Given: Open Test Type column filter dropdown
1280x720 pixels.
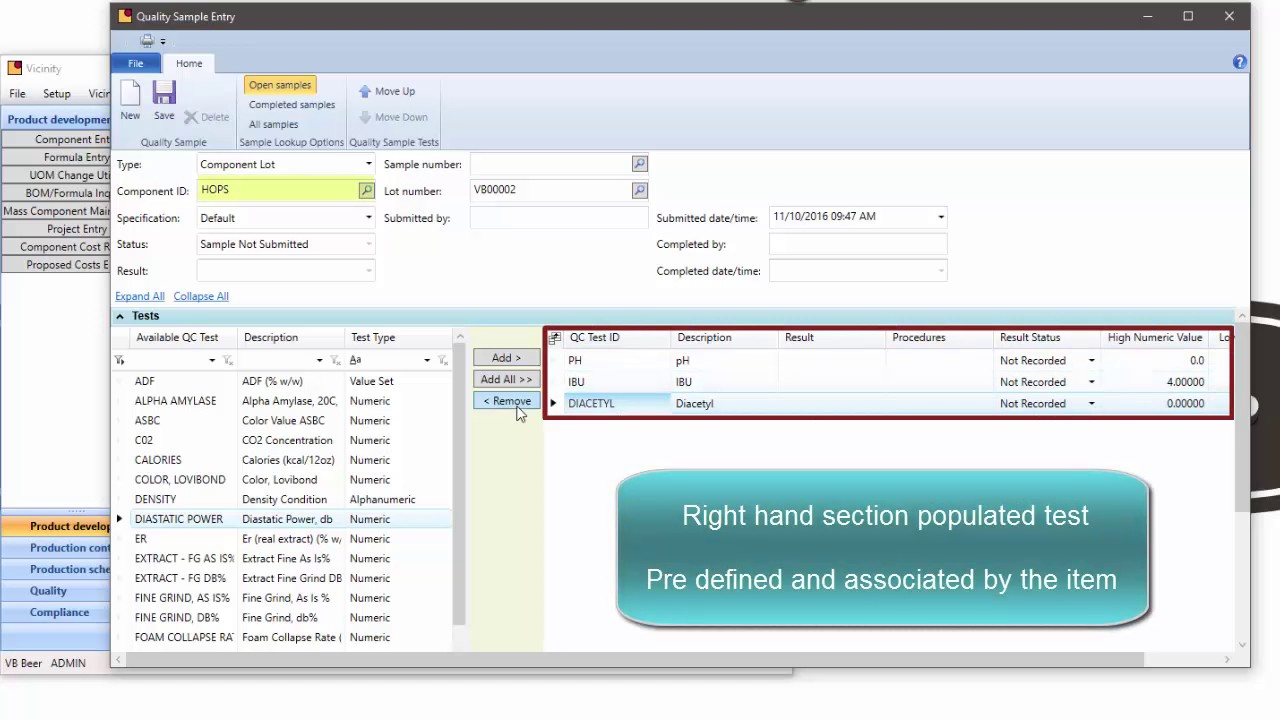Looking at the screenshot, I should pos(426,360).
